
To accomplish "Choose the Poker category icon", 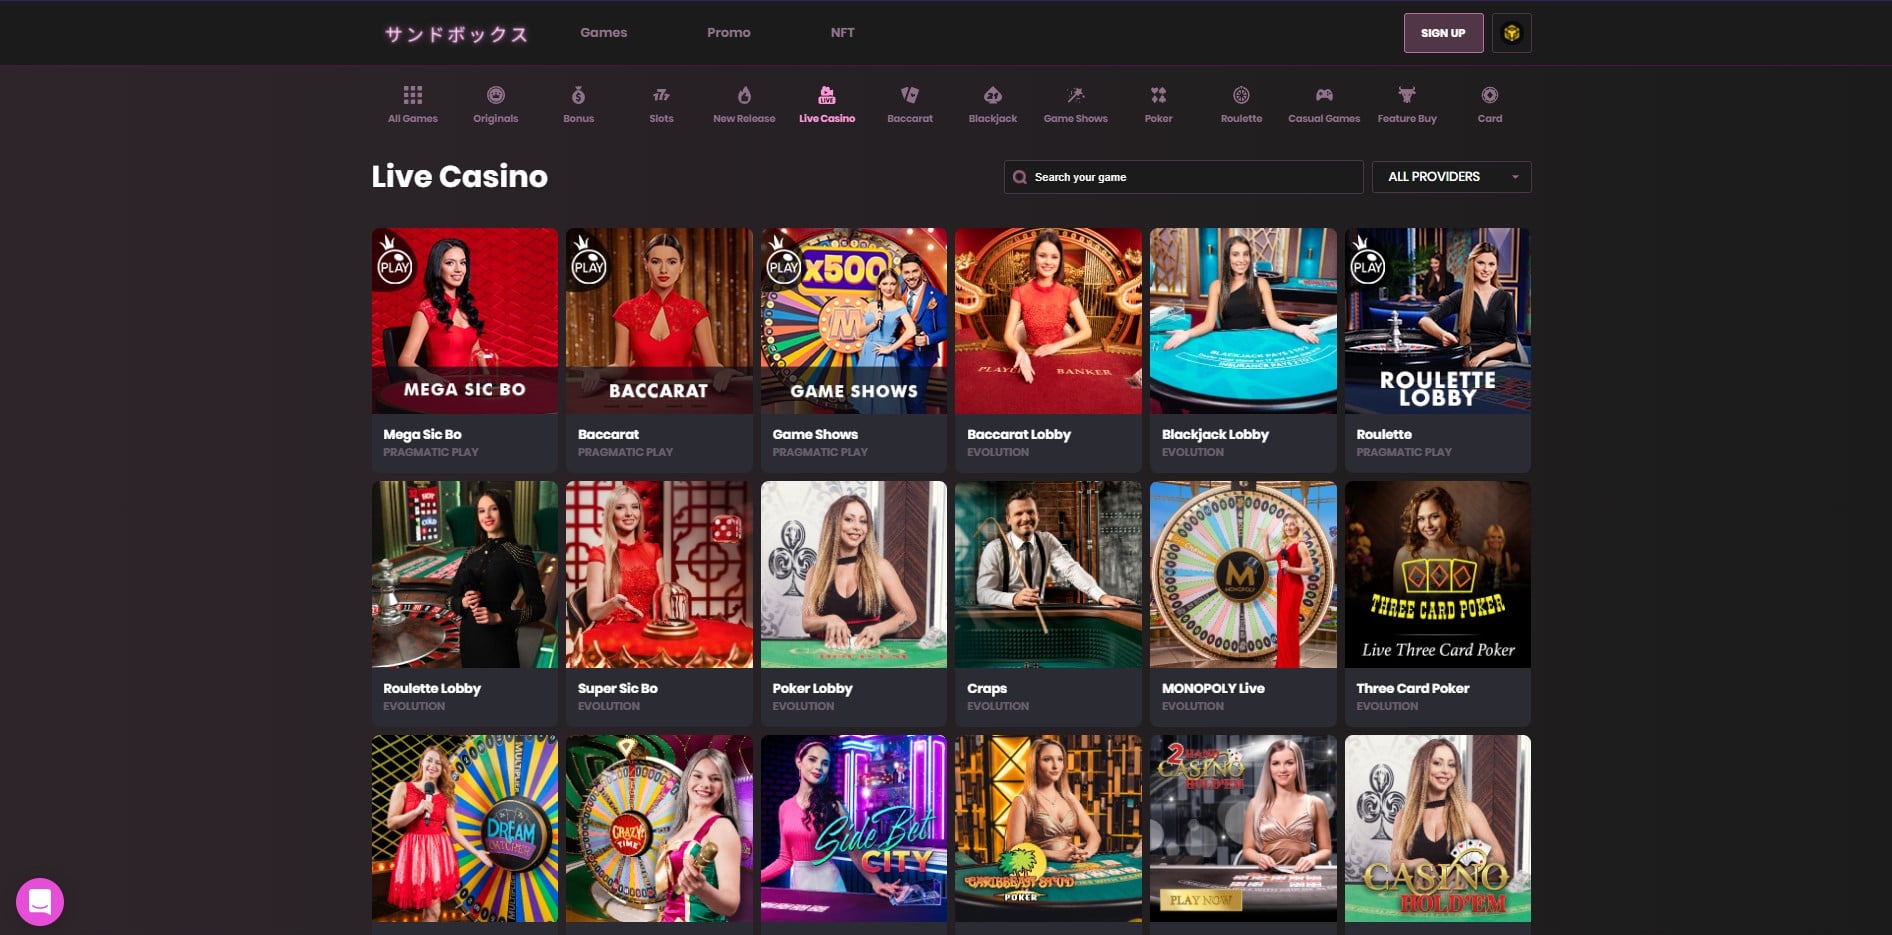I will [1158, 95].
